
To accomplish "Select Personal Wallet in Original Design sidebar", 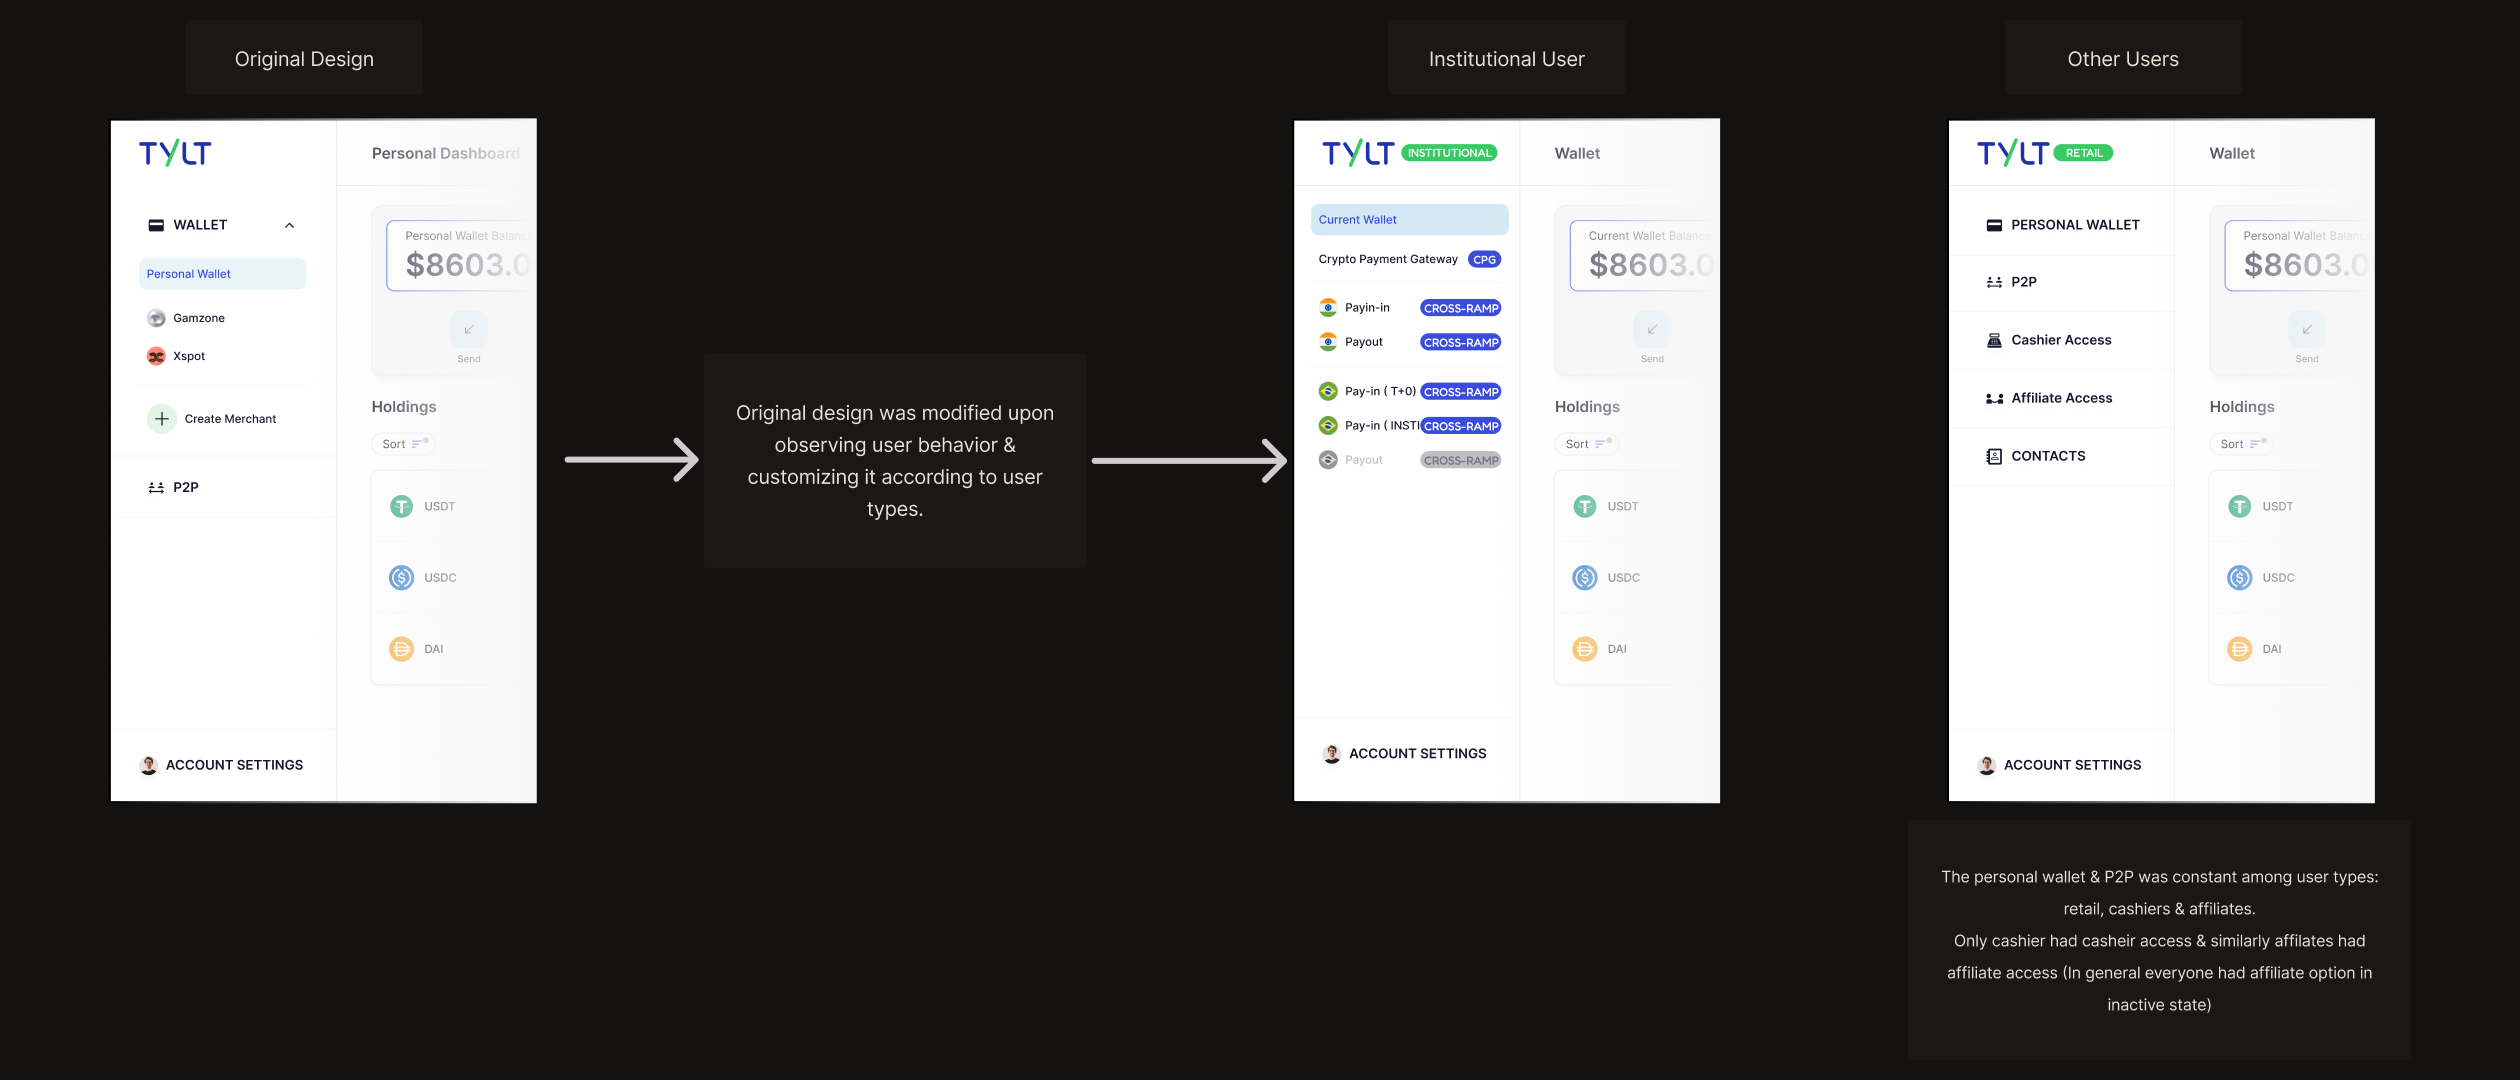I will coord(222,274).
